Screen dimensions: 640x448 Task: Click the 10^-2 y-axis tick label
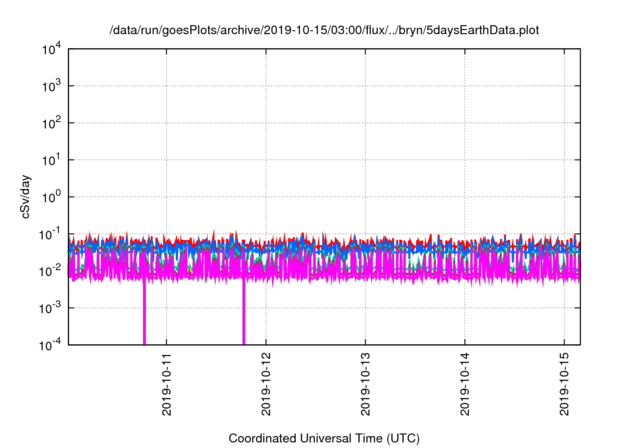point(50,271)
